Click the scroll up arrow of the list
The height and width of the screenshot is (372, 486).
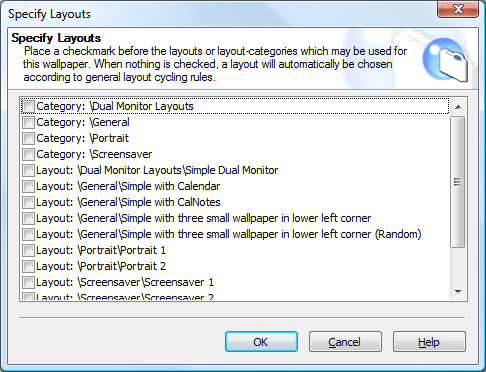[458, 107]
